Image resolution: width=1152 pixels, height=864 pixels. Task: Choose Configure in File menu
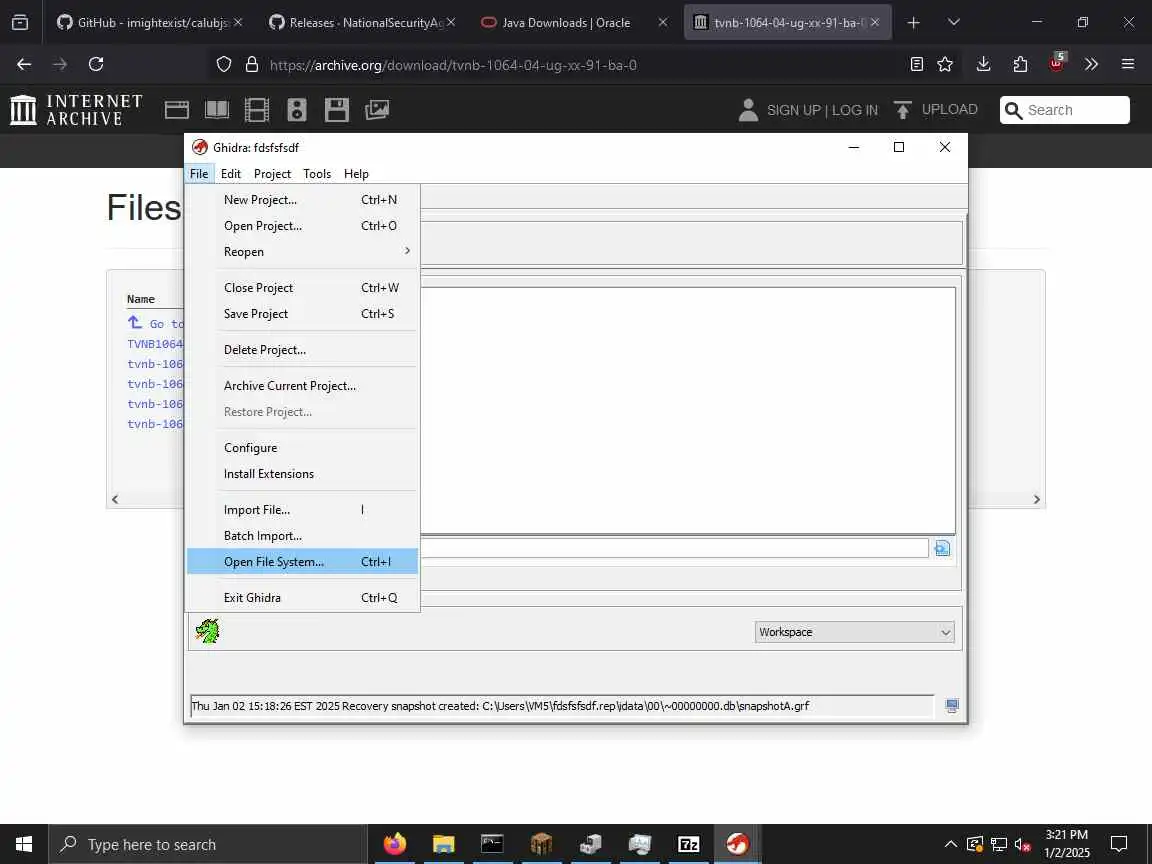click(x=302, y=448)
